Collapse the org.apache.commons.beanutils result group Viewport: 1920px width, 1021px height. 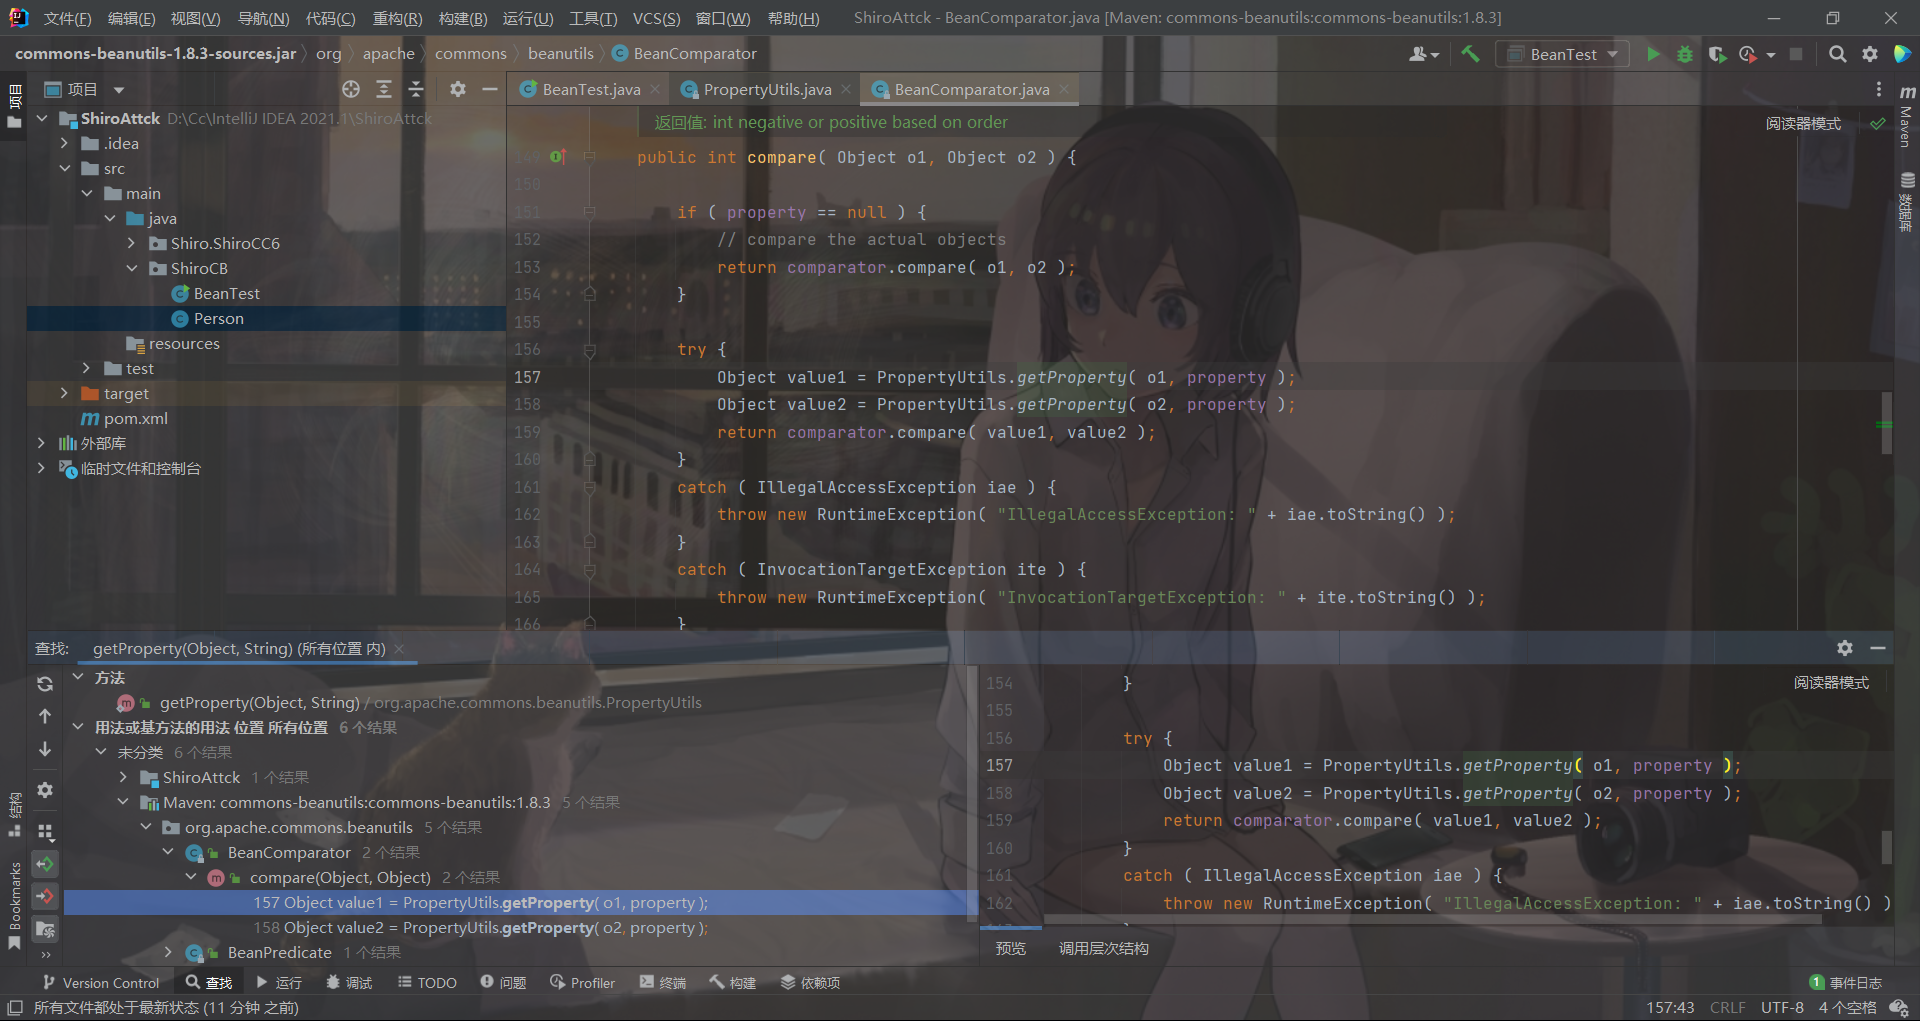[x=146, y=827]
